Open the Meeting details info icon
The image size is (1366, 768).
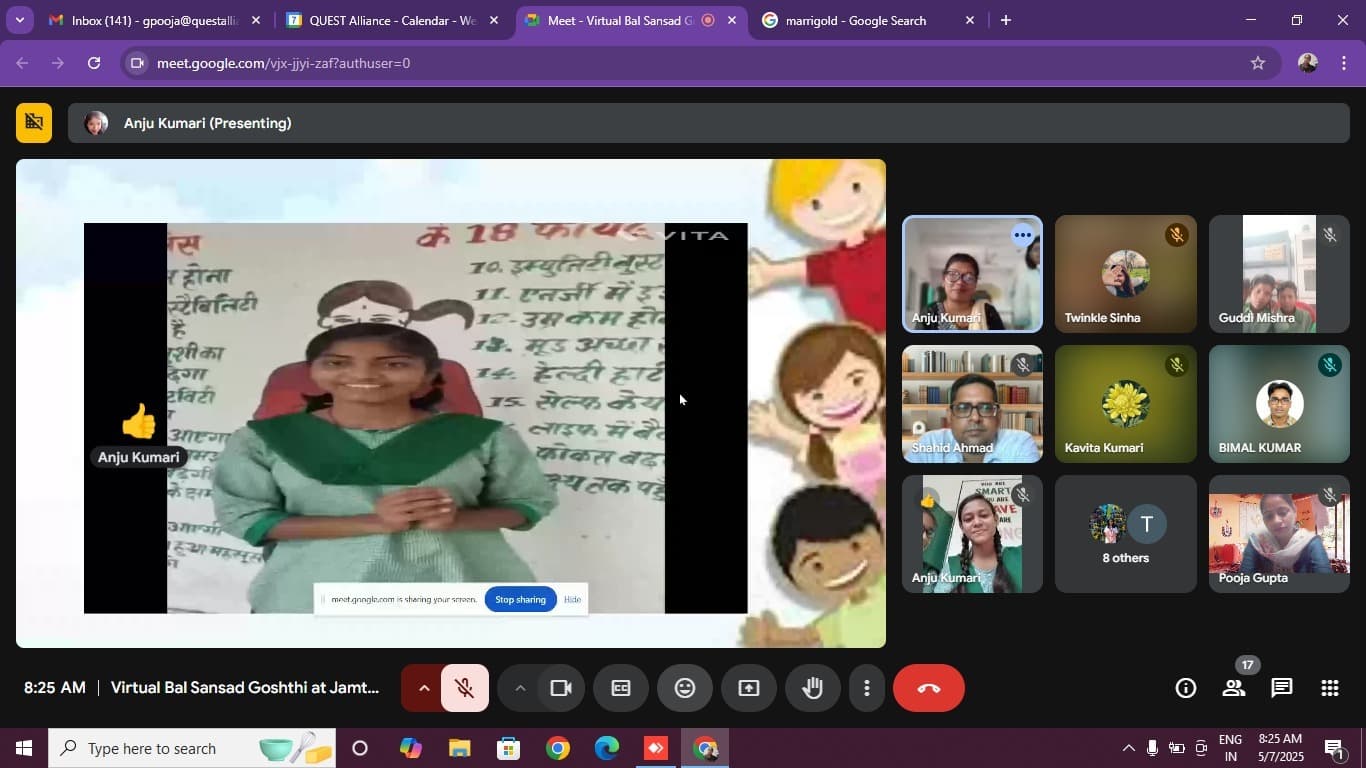pos(1186,688)
